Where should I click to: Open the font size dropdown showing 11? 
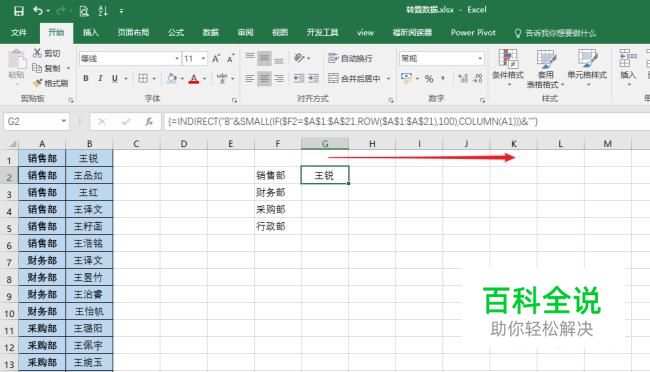tap(204, 58)
